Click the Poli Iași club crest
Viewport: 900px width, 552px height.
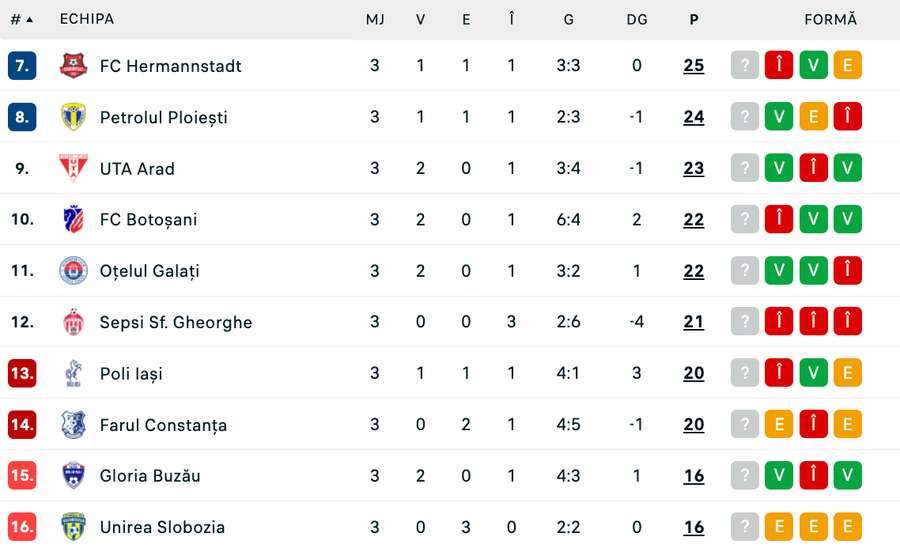click(73, 374)
